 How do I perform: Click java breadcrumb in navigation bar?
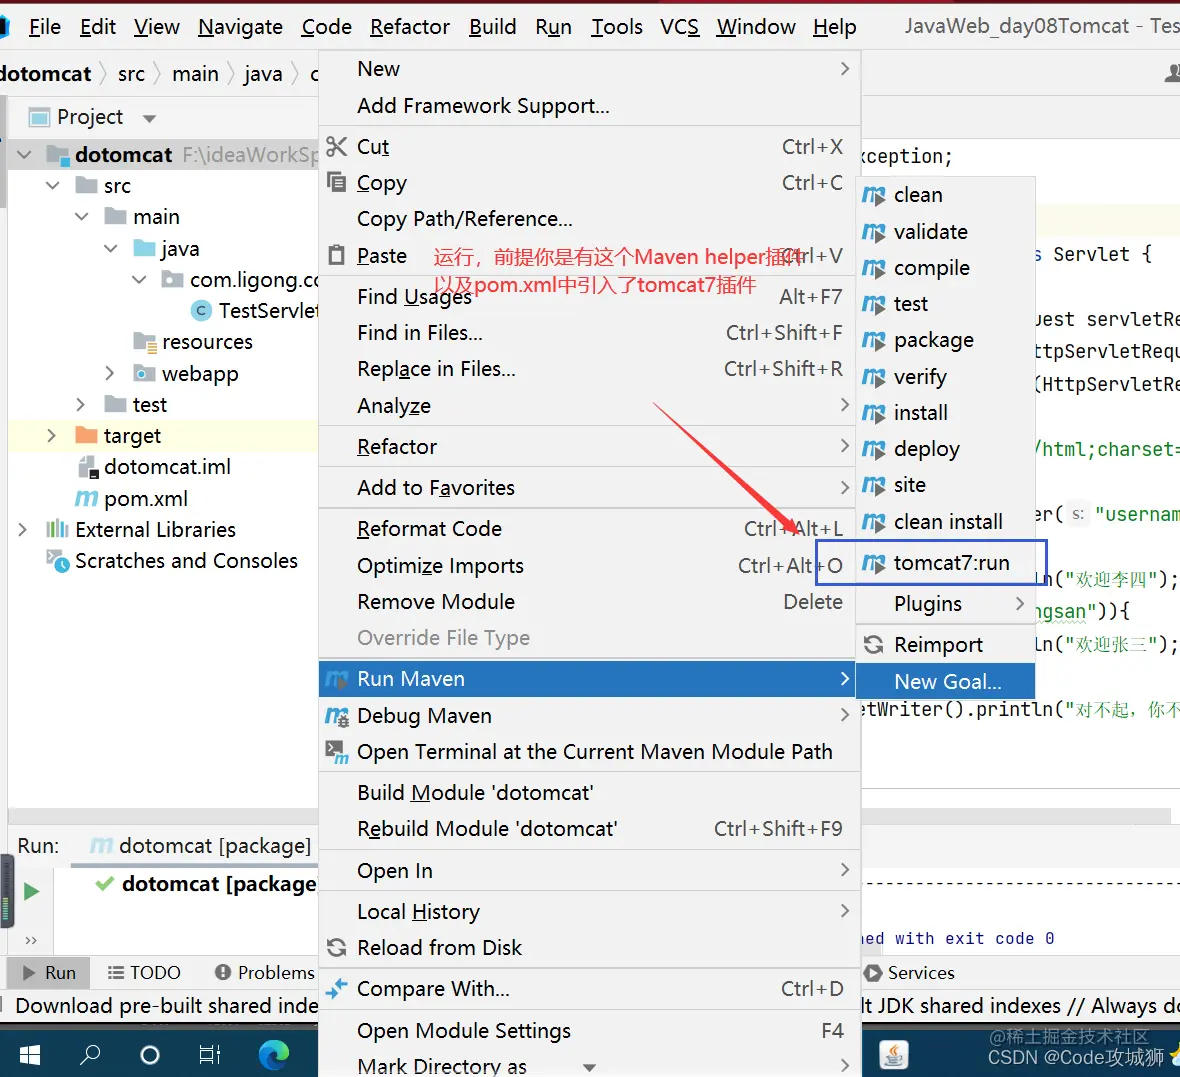pyautogui.click(x=263, y=74)
